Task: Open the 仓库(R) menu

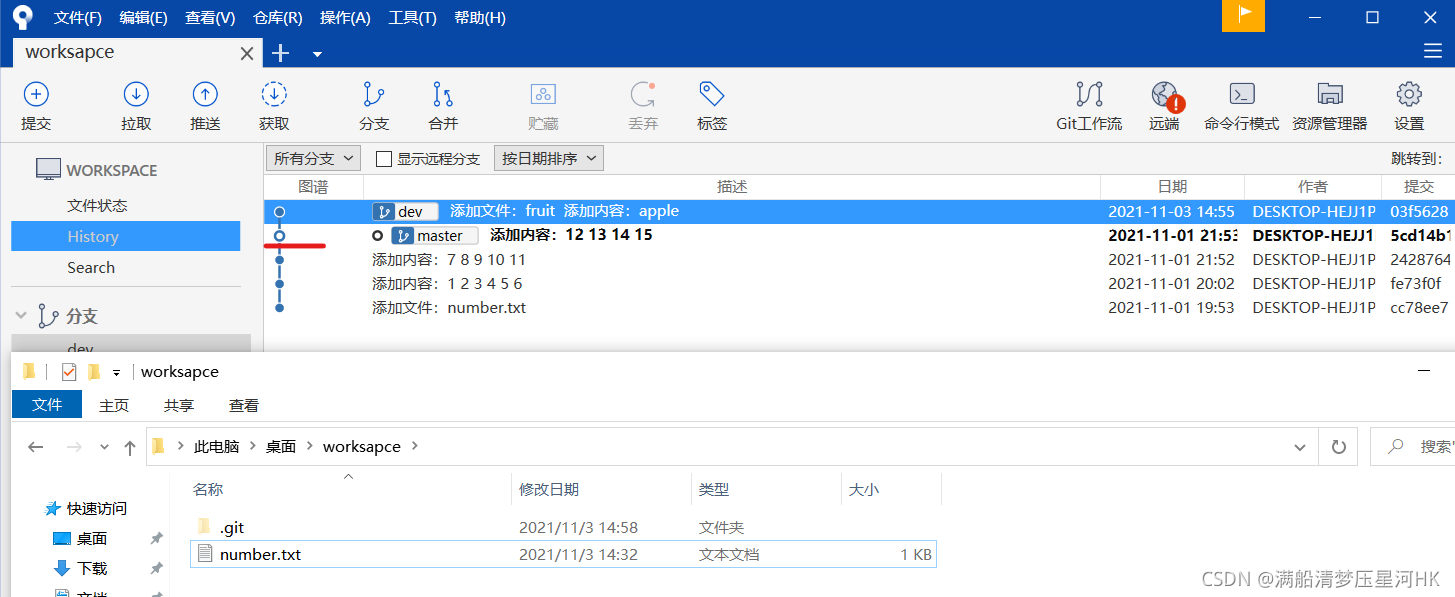Action: click(x=276, y=17)
